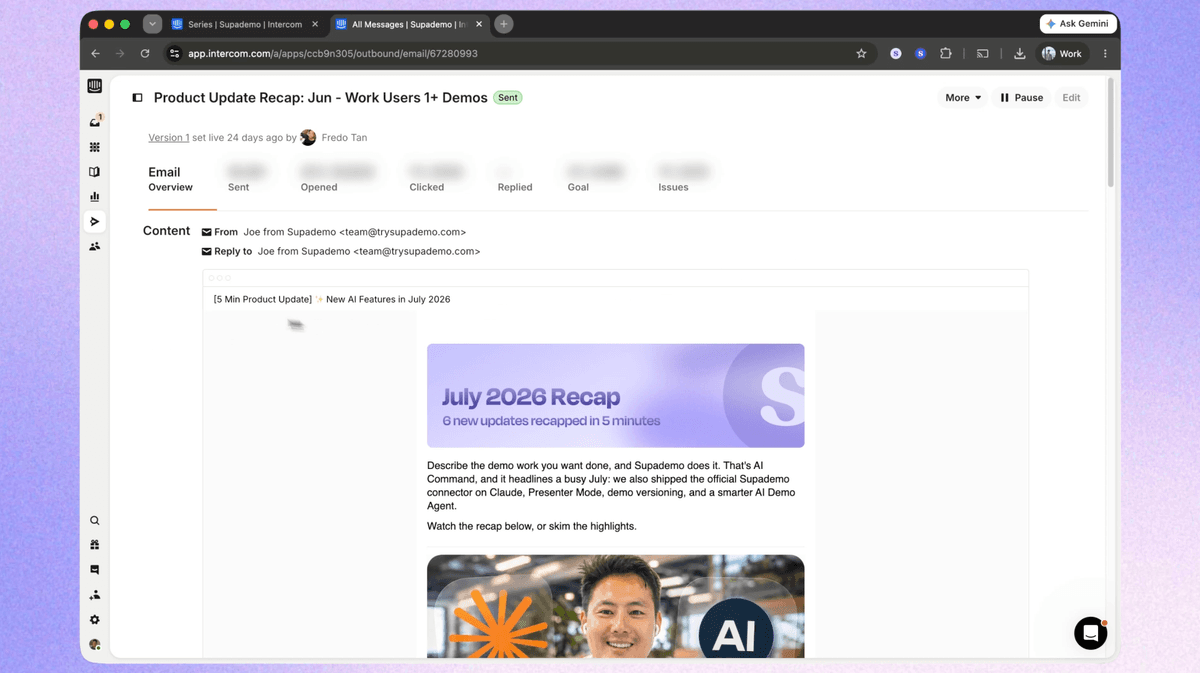Select the Email Overview tab
Screen dimensions: 1200x673
(170, 179)
